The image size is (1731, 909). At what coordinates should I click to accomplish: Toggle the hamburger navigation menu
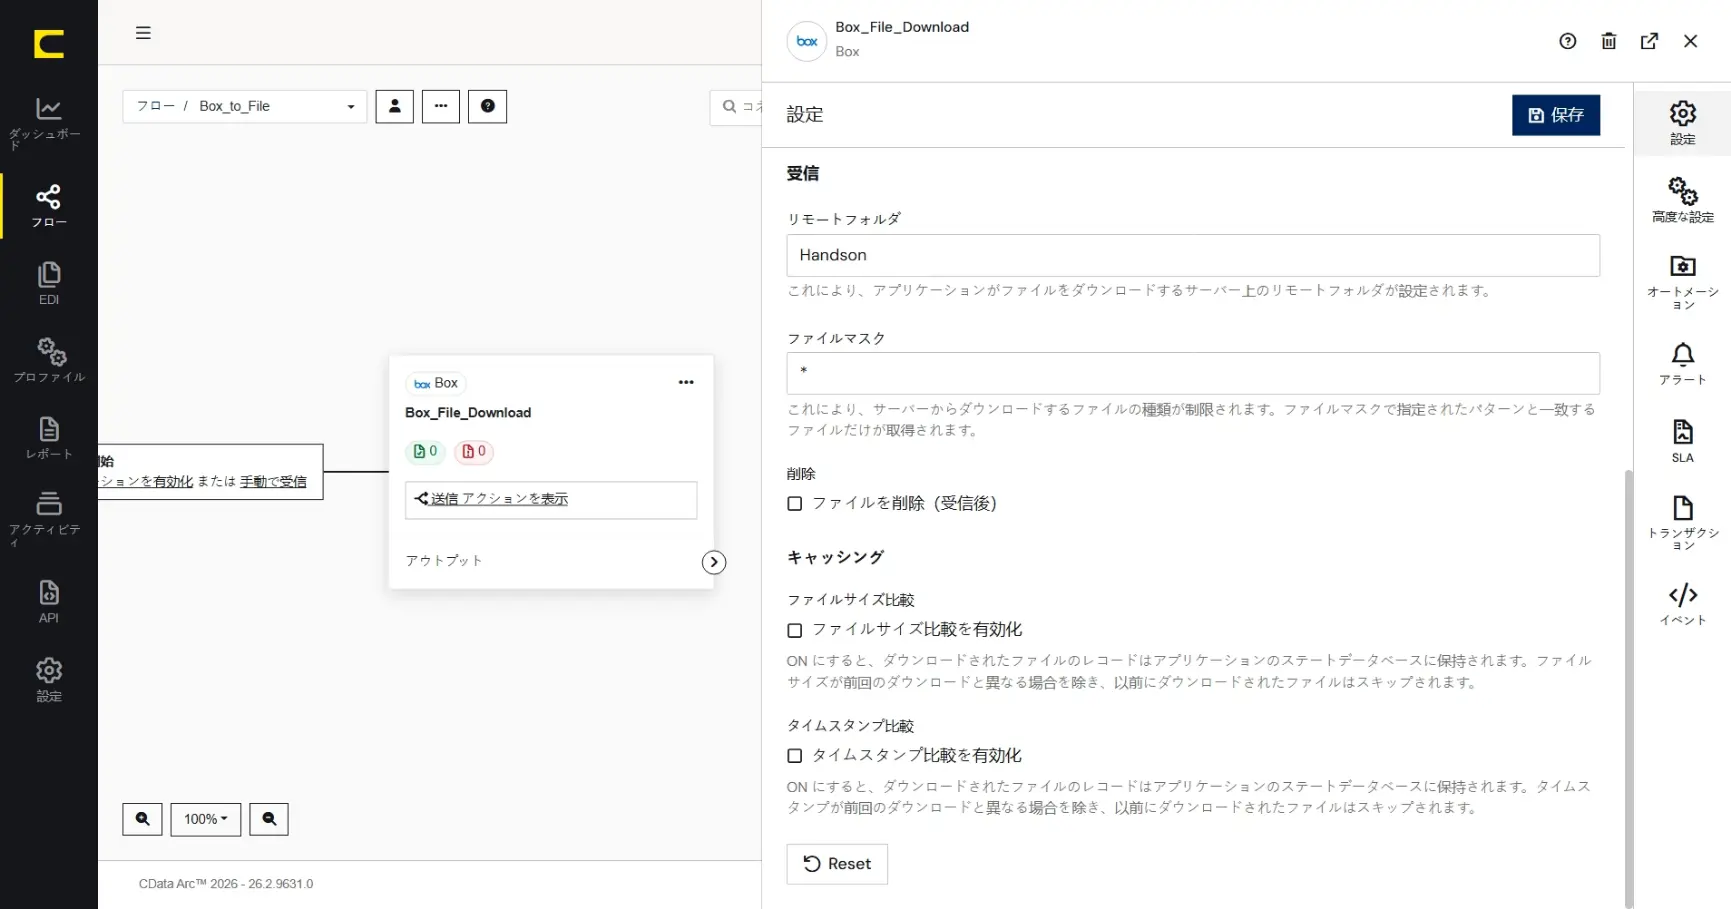[x=143, y=33]
